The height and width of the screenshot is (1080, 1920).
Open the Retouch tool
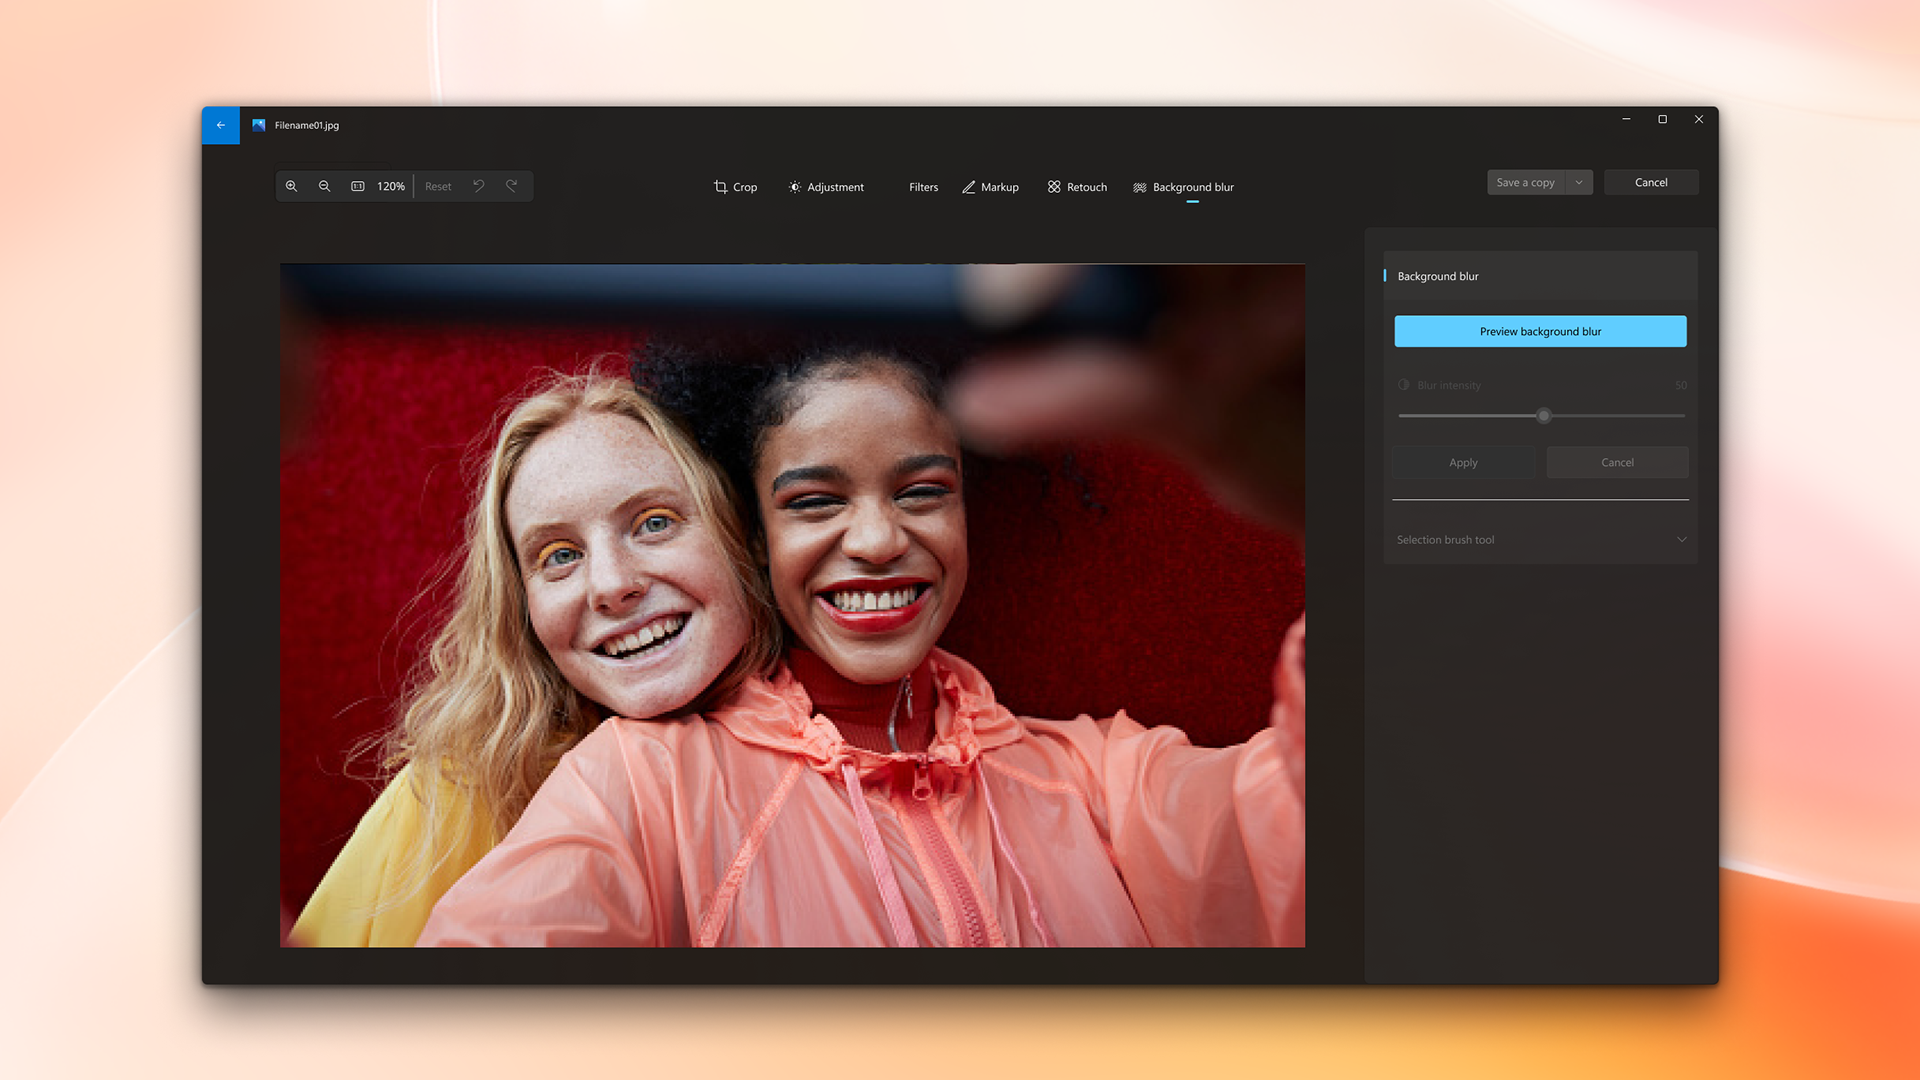[1077, 187]
